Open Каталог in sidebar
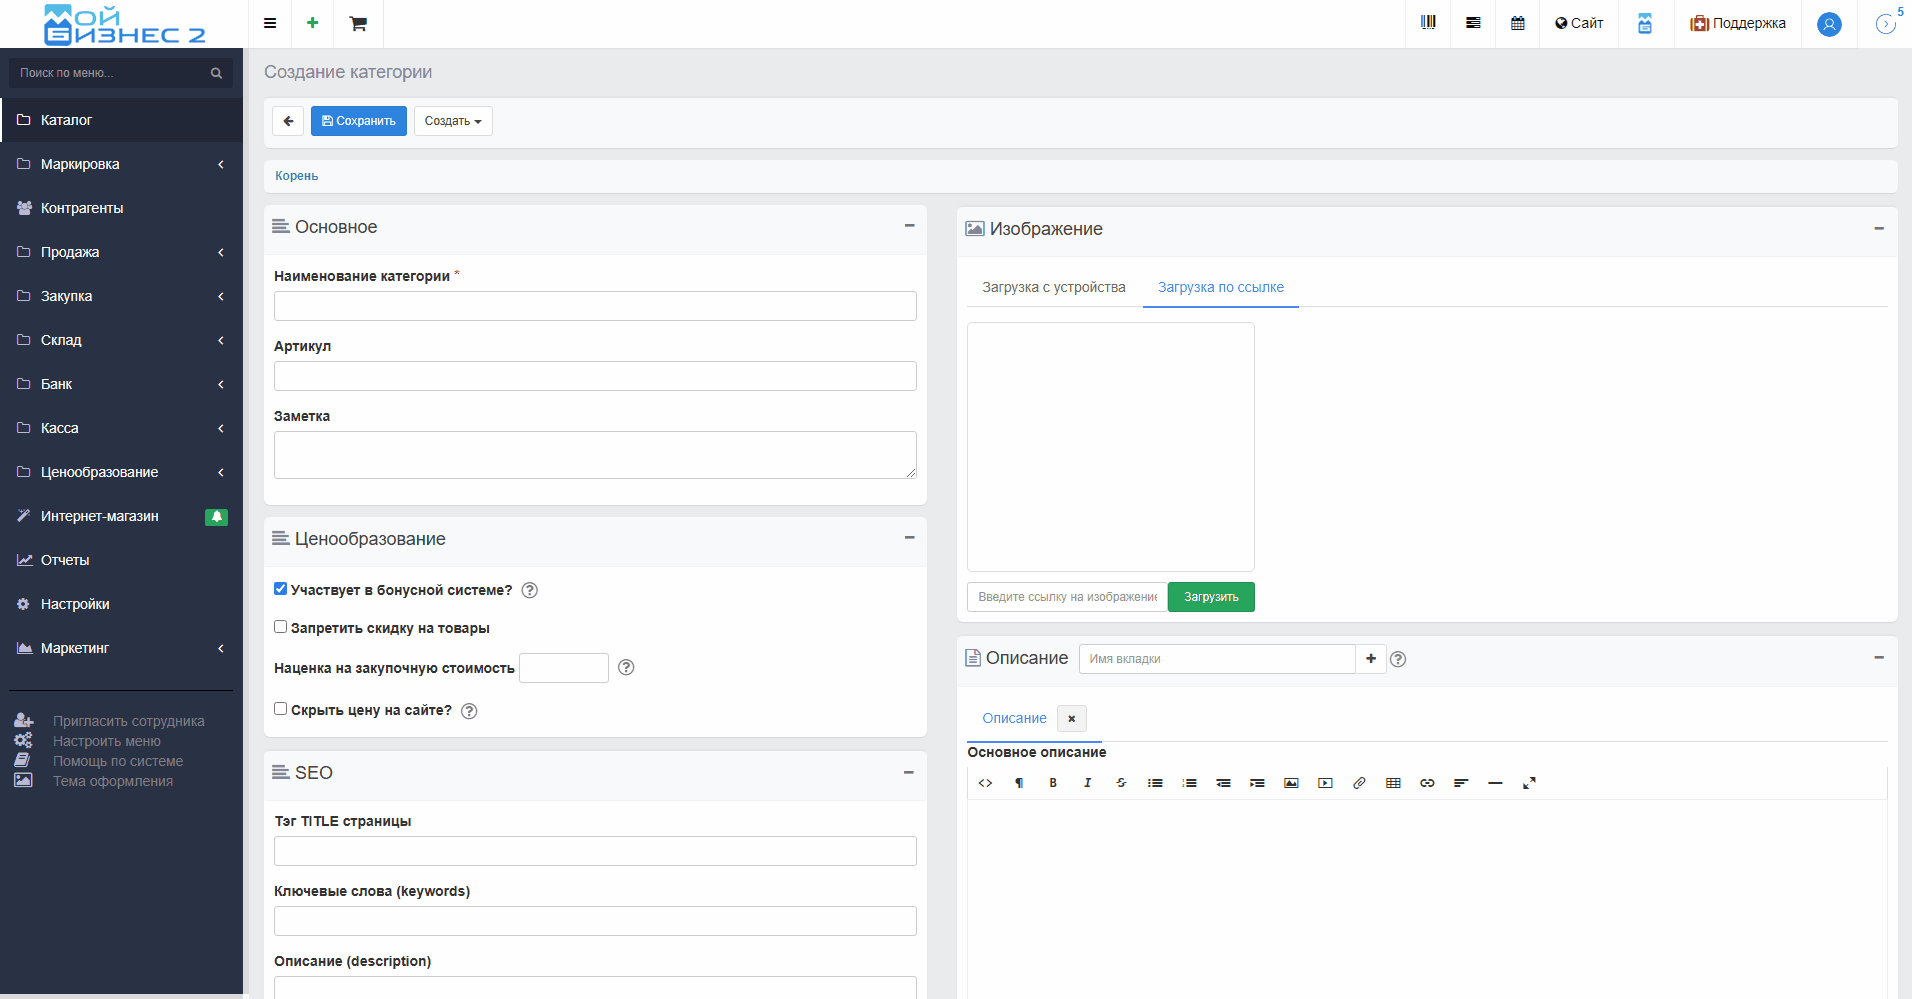1912x999 pixels. point(121,120)
